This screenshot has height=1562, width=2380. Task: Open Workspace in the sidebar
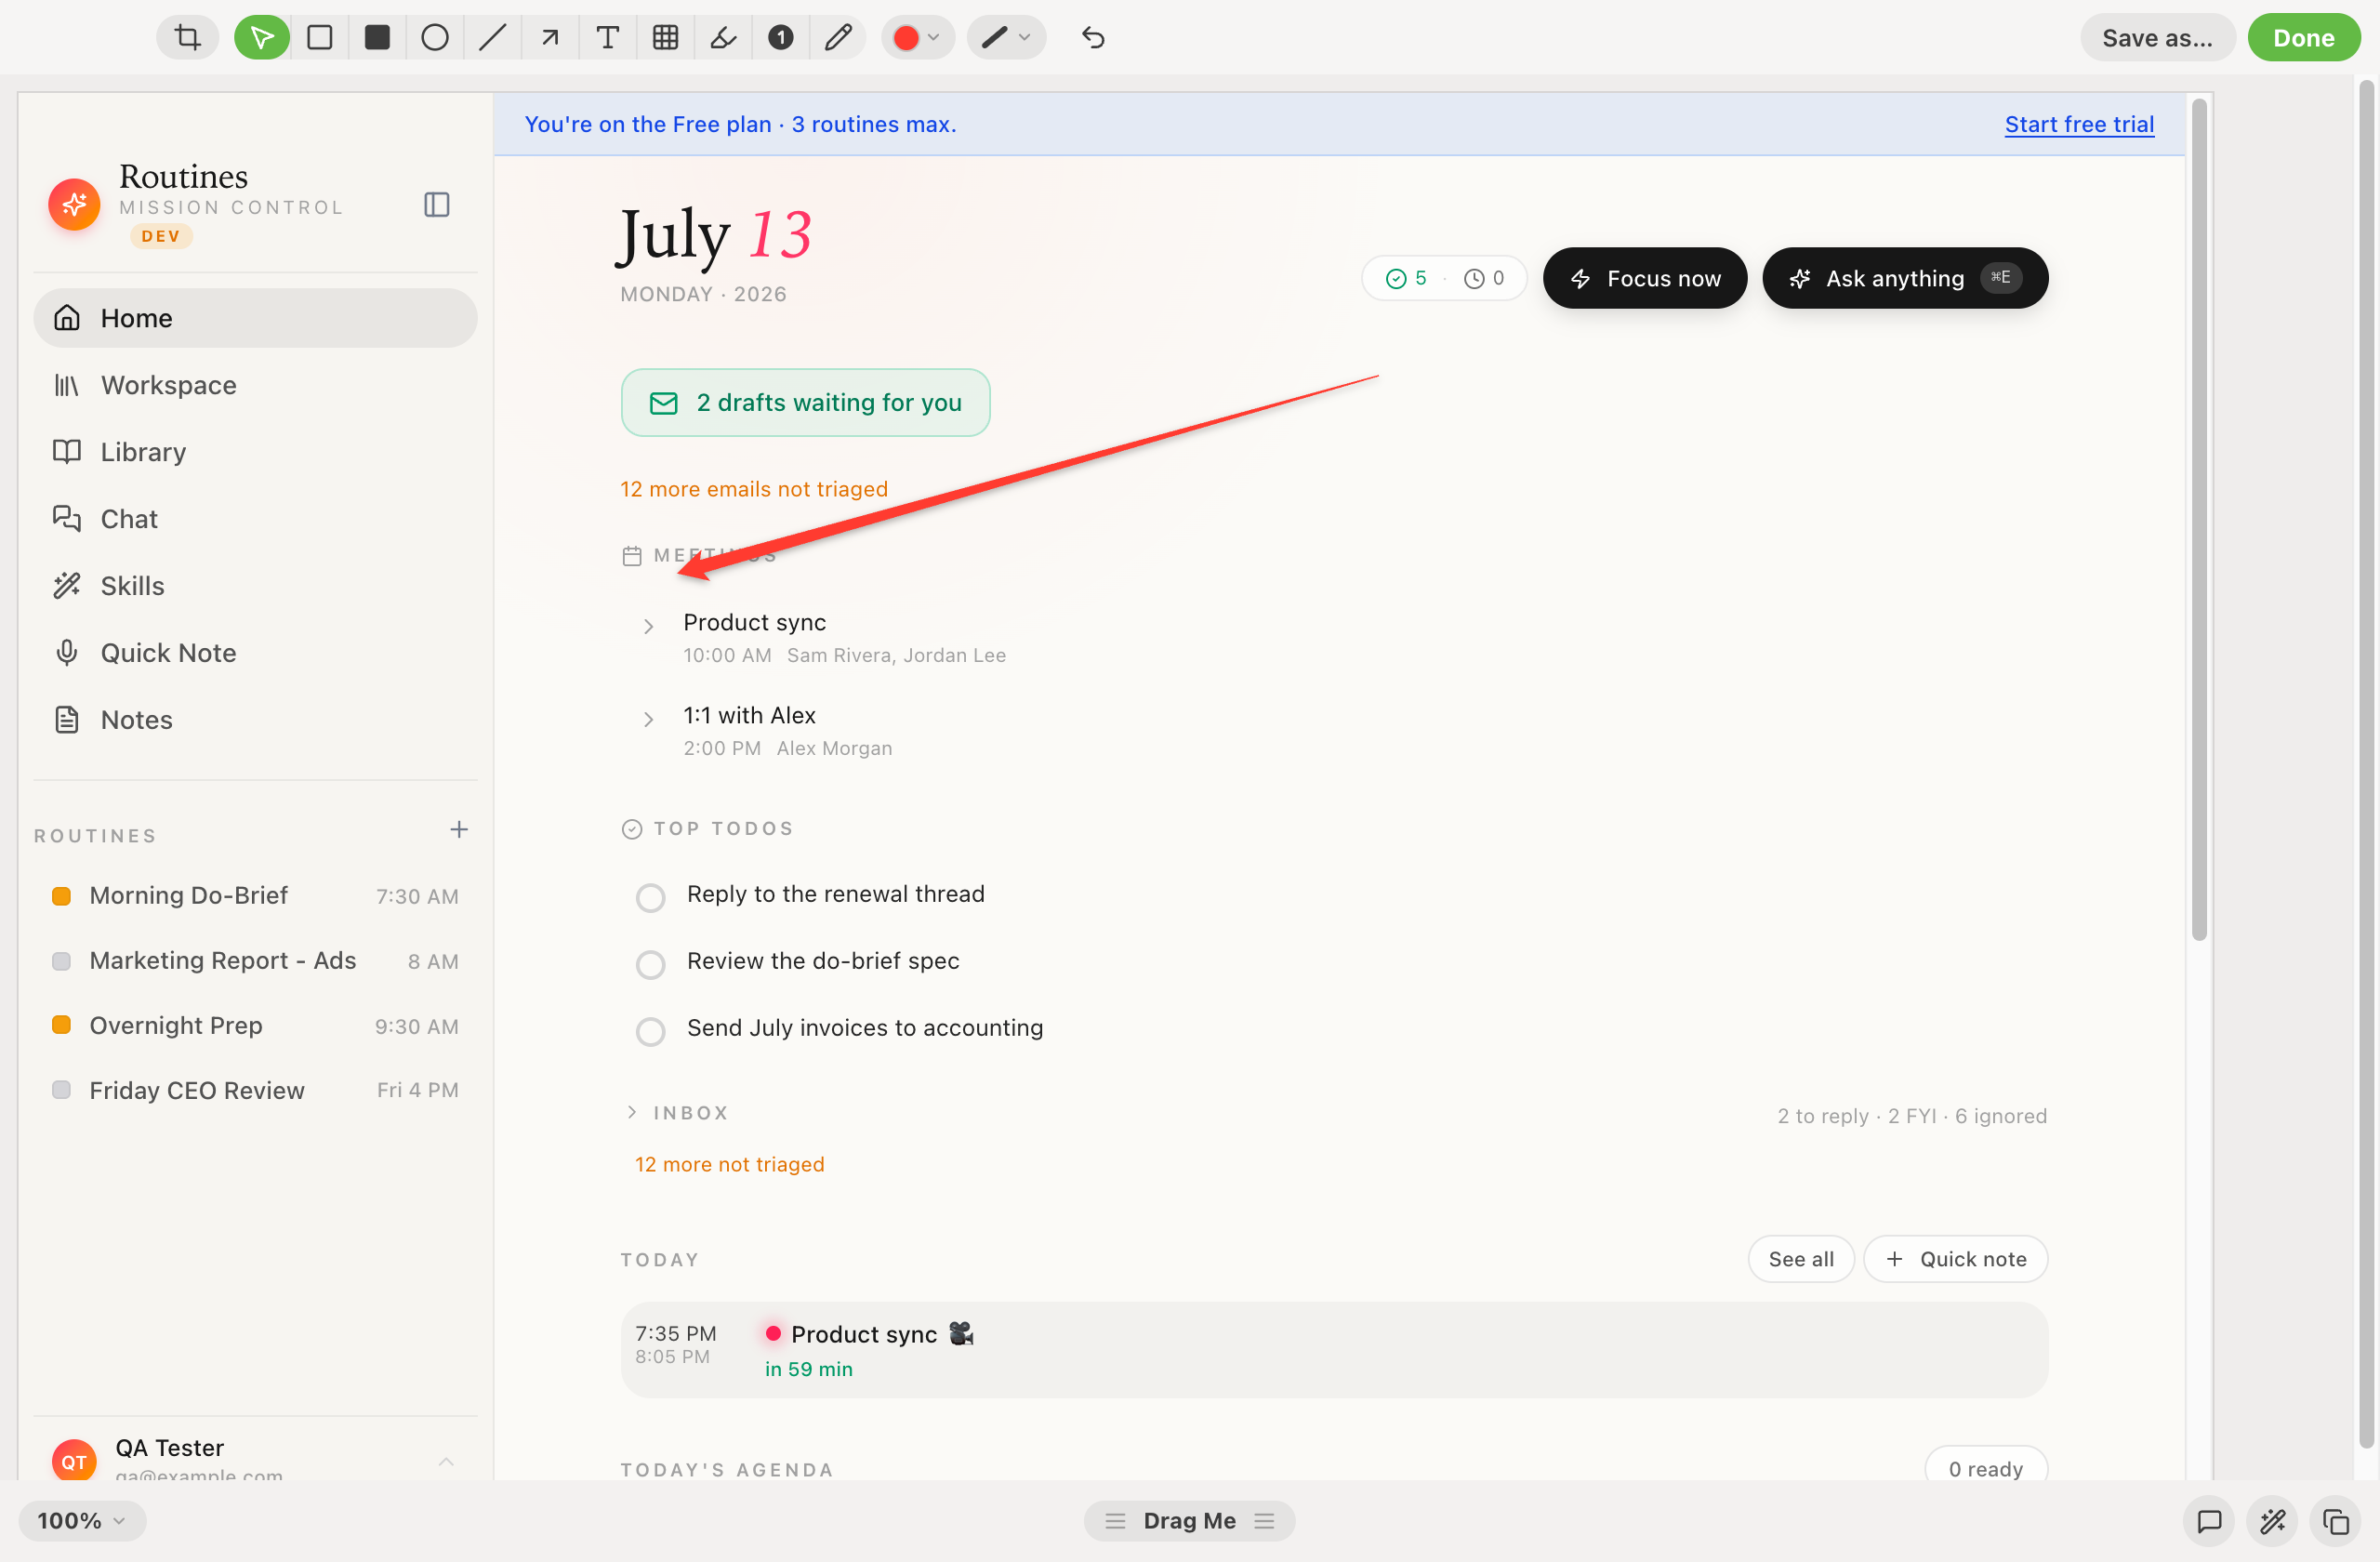(x=255, y=385)
